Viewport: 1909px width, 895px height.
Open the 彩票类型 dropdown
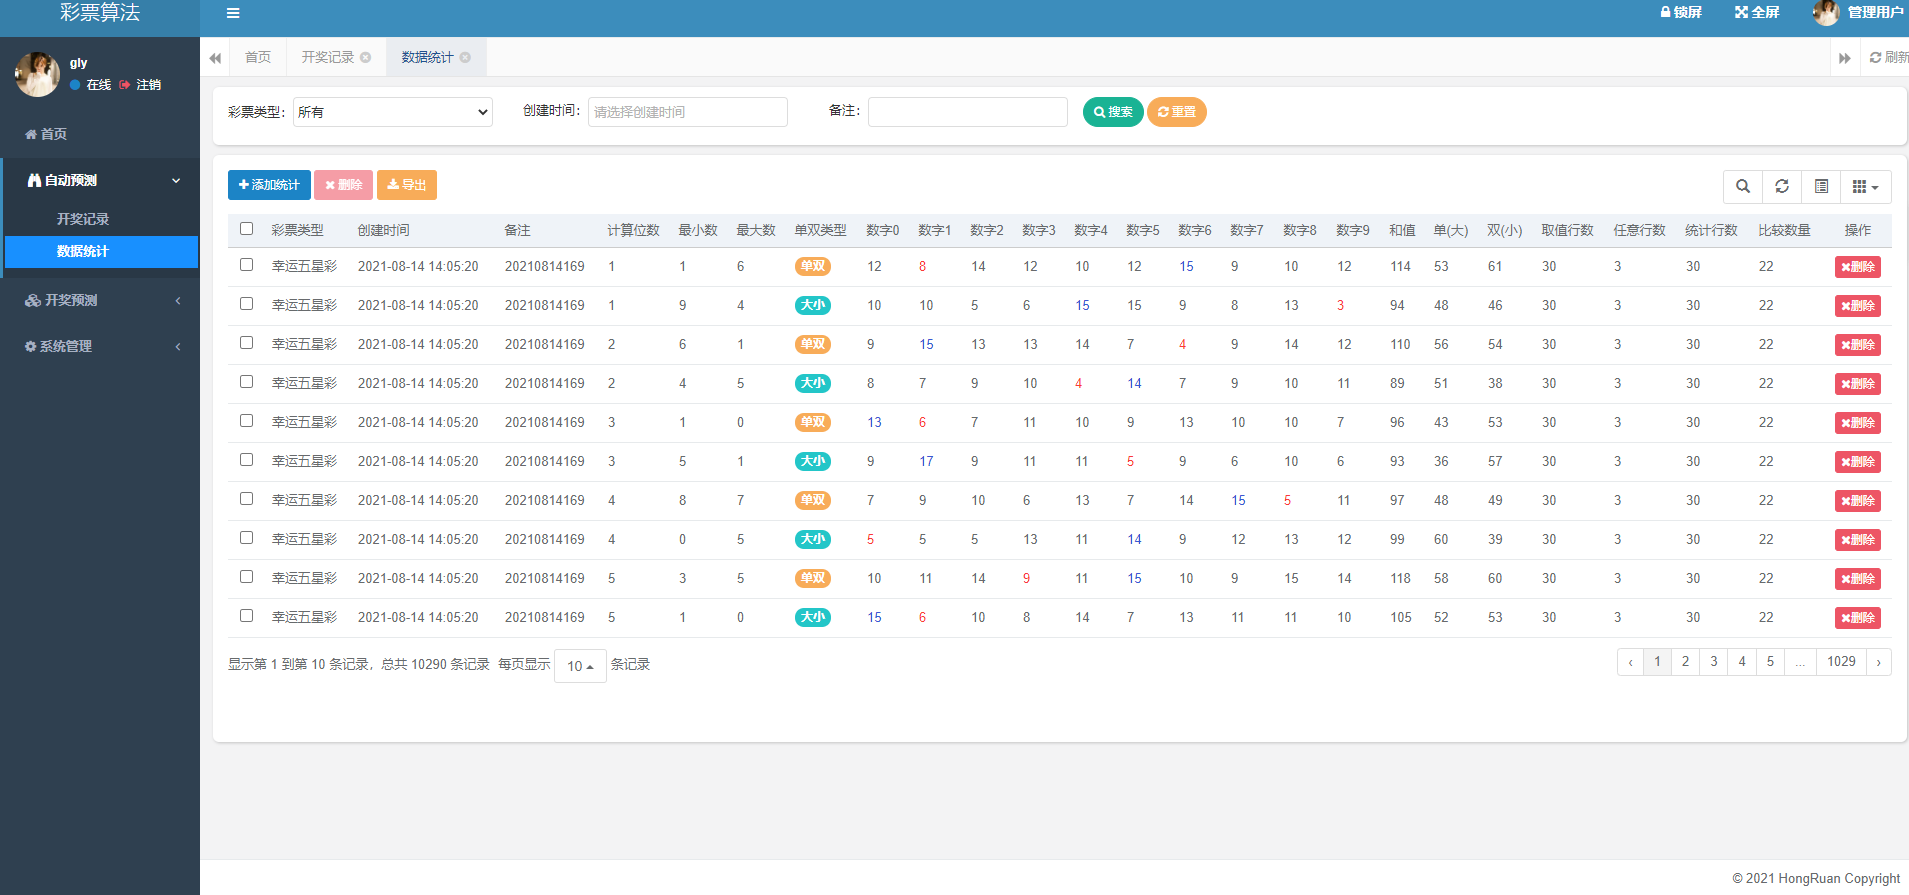393,112
